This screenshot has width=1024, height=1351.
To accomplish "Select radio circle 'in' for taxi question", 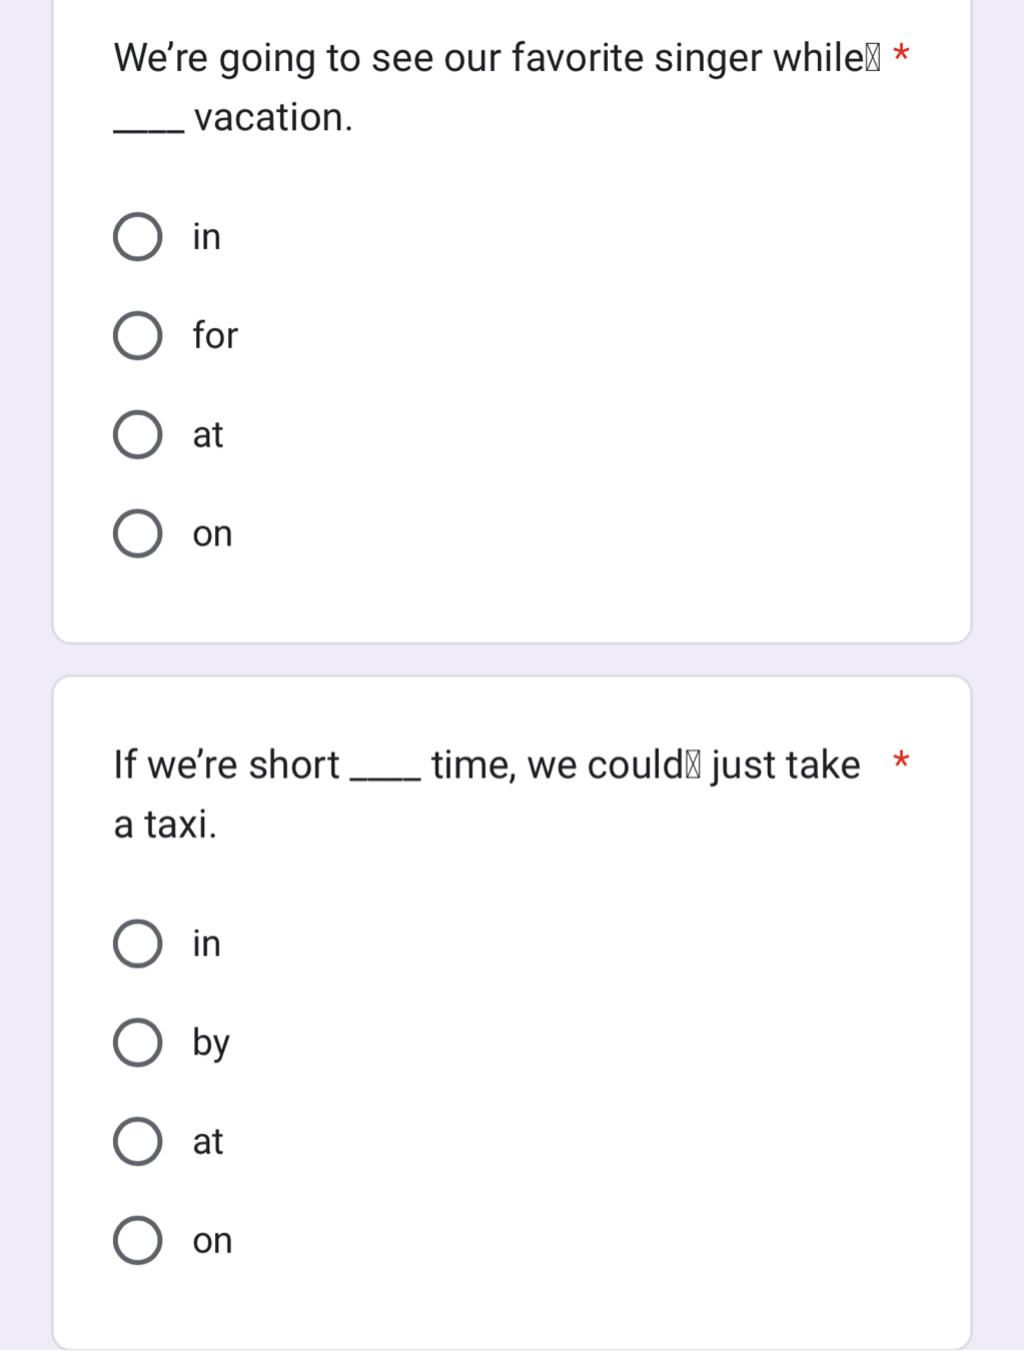I will 138,944.
